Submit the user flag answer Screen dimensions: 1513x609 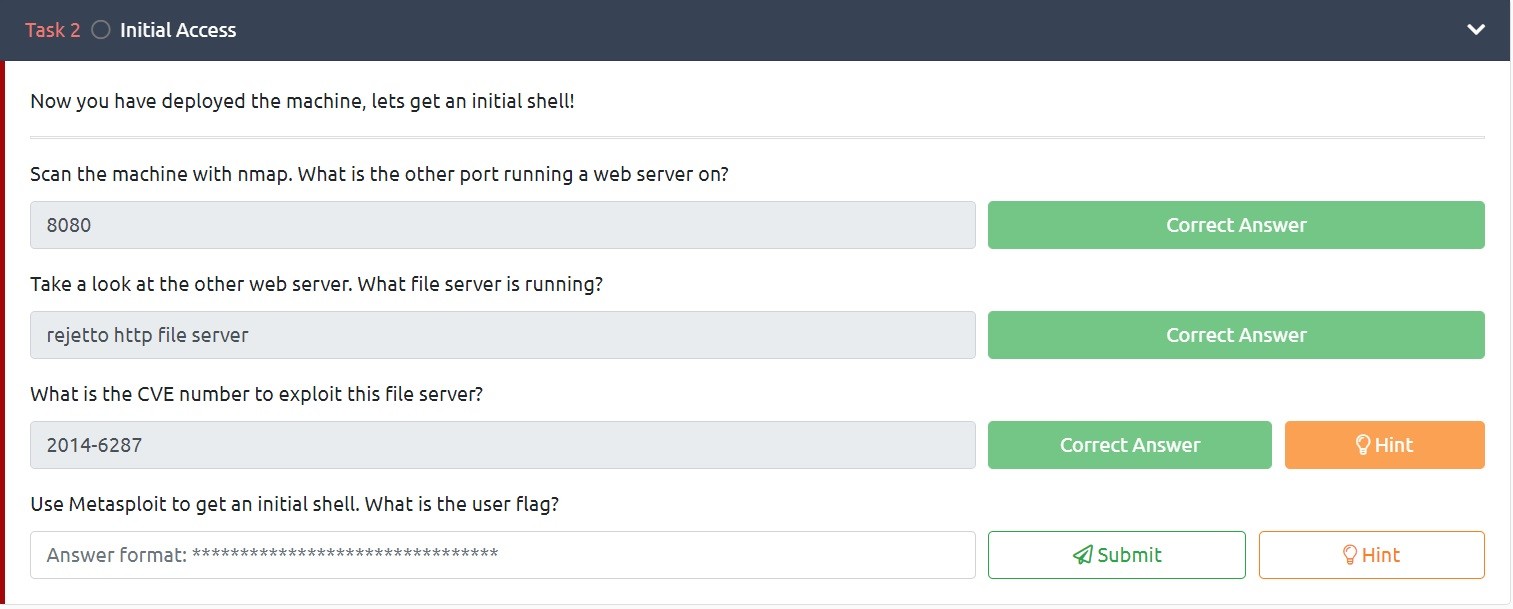pyautogui.click(x=1116, y=555)
